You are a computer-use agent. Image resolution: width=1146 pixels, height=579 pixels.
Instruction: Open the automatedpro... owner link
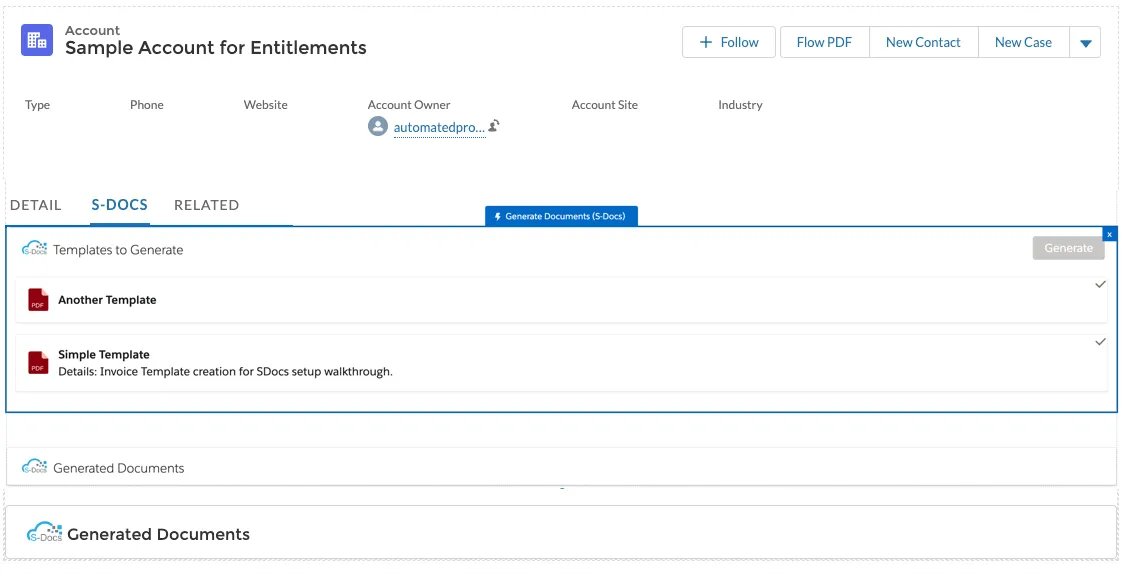coord(439,127)
